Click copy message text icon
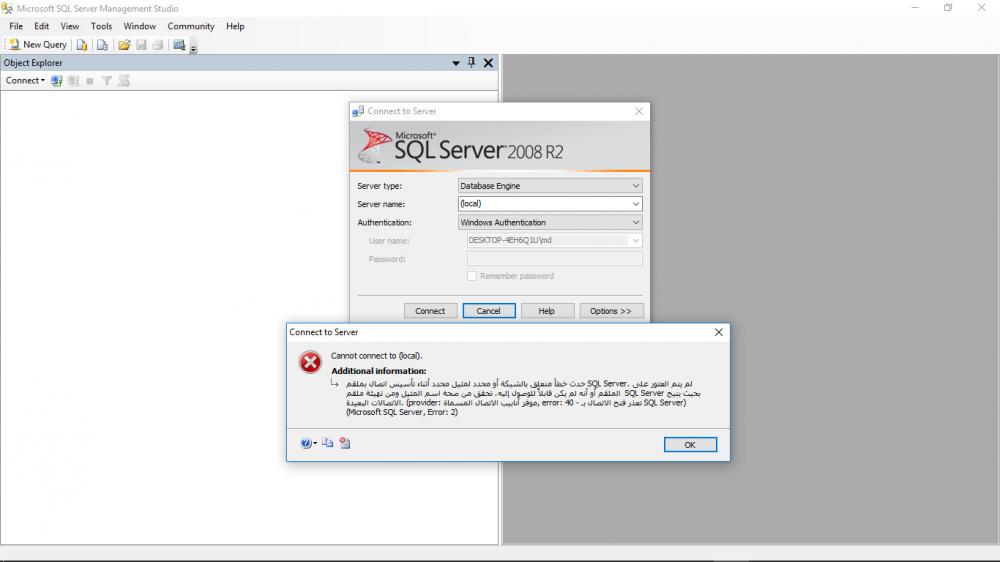Image resolution: width=1000 pixels, height=562 pixels. tap(328, 443)
